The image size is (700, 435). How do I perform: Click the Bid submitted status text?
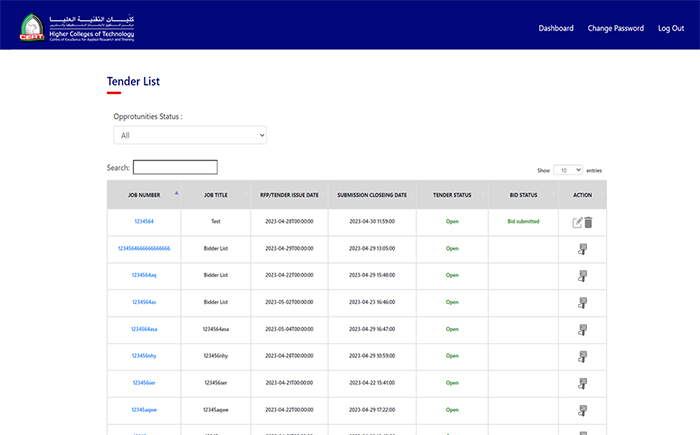coord(523,222)
